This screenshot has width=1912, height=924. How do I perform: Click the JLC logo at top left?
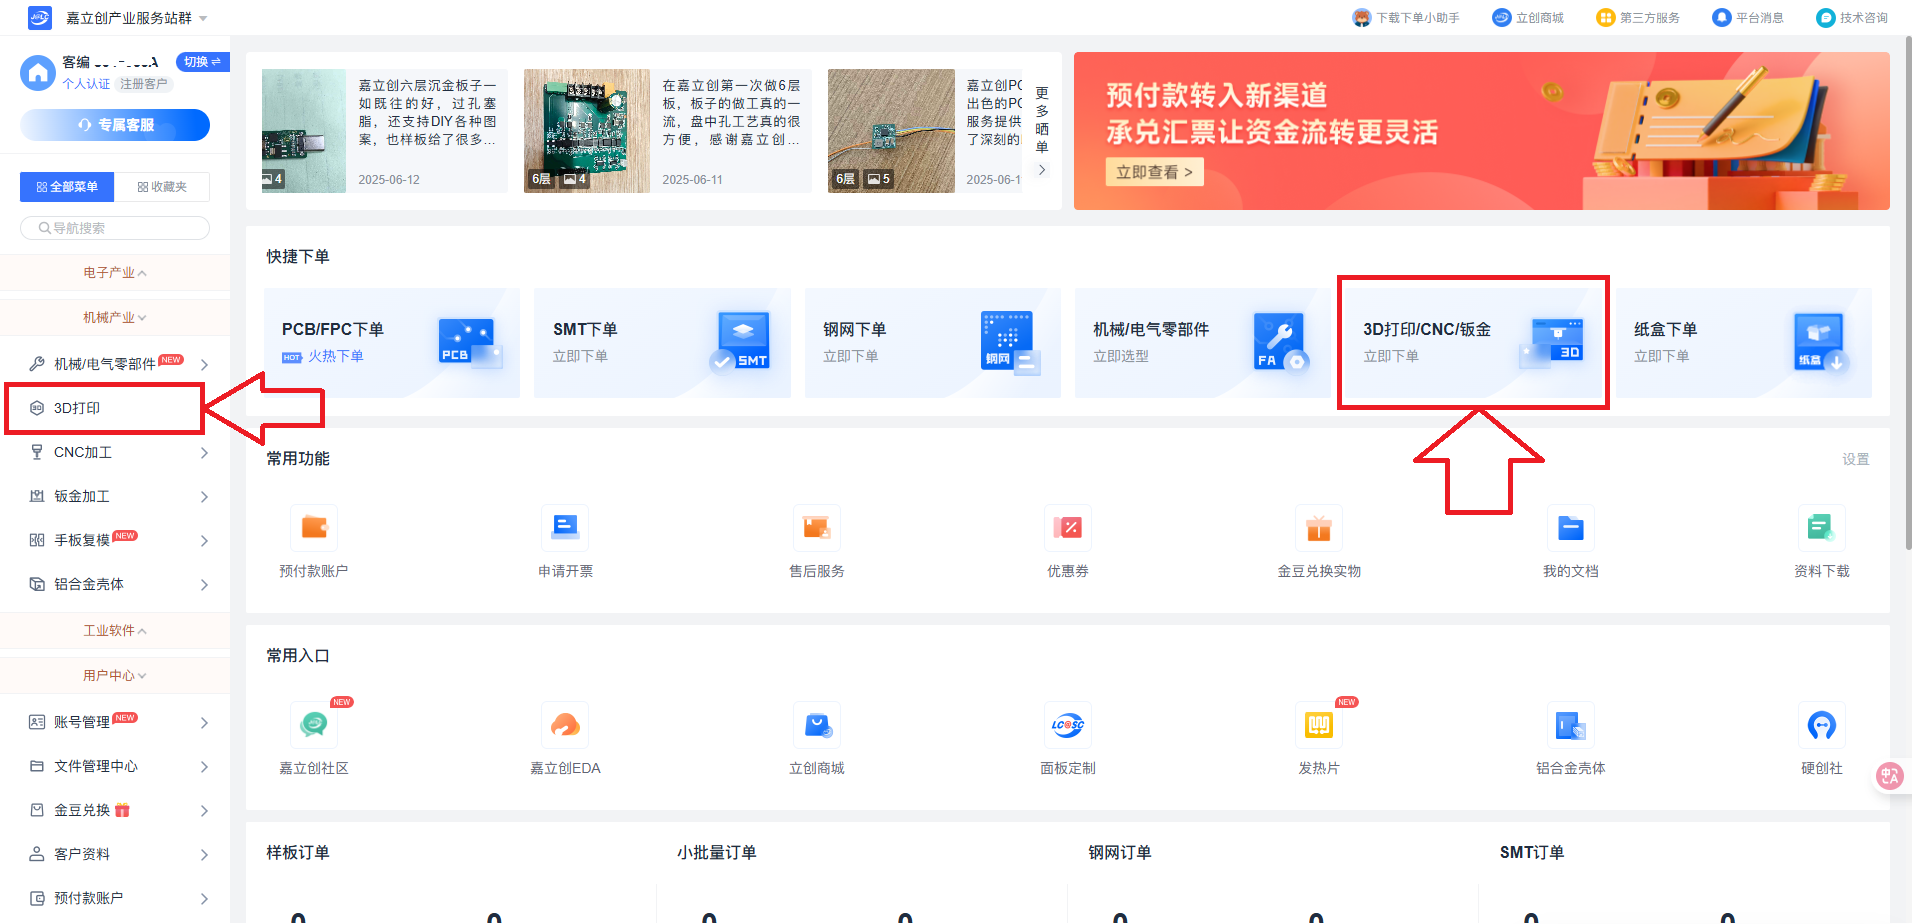(40, 18)
